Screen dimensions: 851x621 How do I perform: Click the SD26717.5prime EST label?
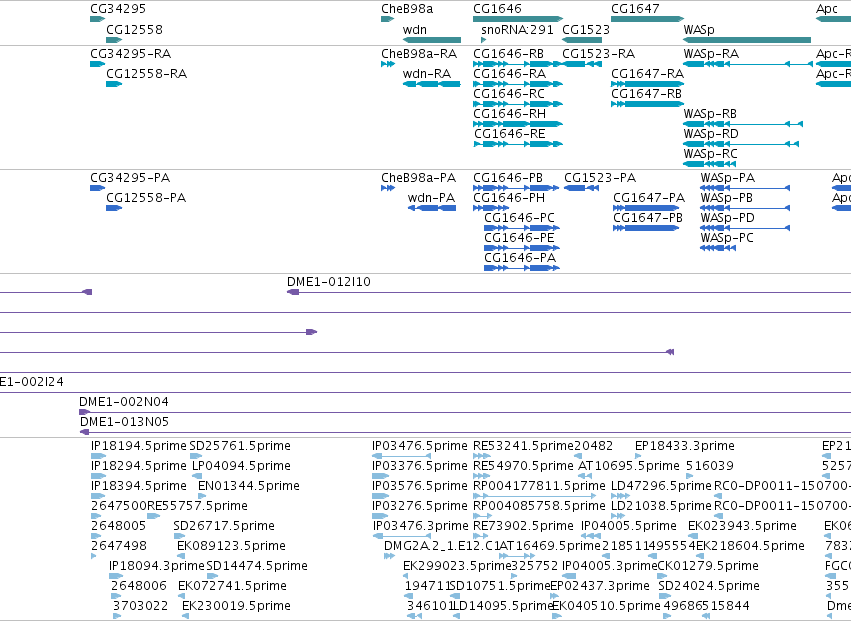point(224,526)
